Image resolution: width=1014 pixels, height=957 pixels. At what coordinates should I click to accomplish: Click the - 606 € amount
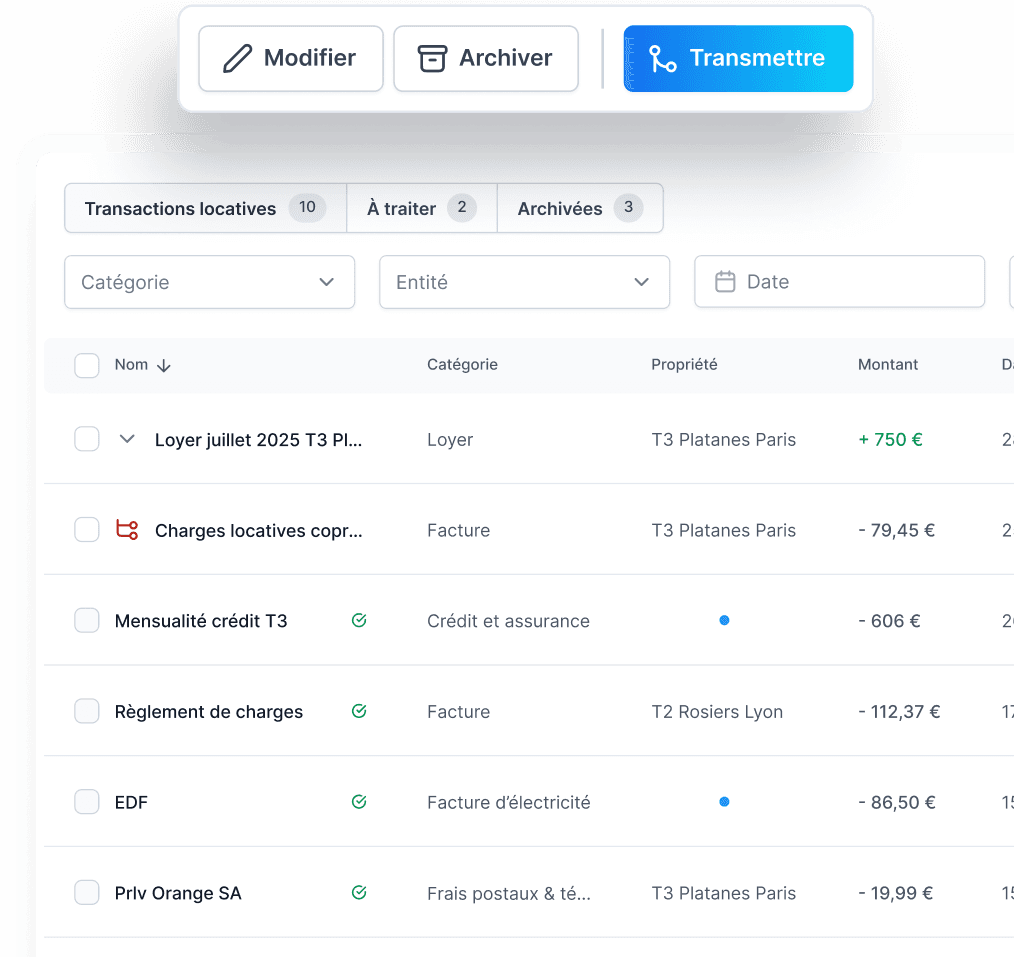click(889, 621)
